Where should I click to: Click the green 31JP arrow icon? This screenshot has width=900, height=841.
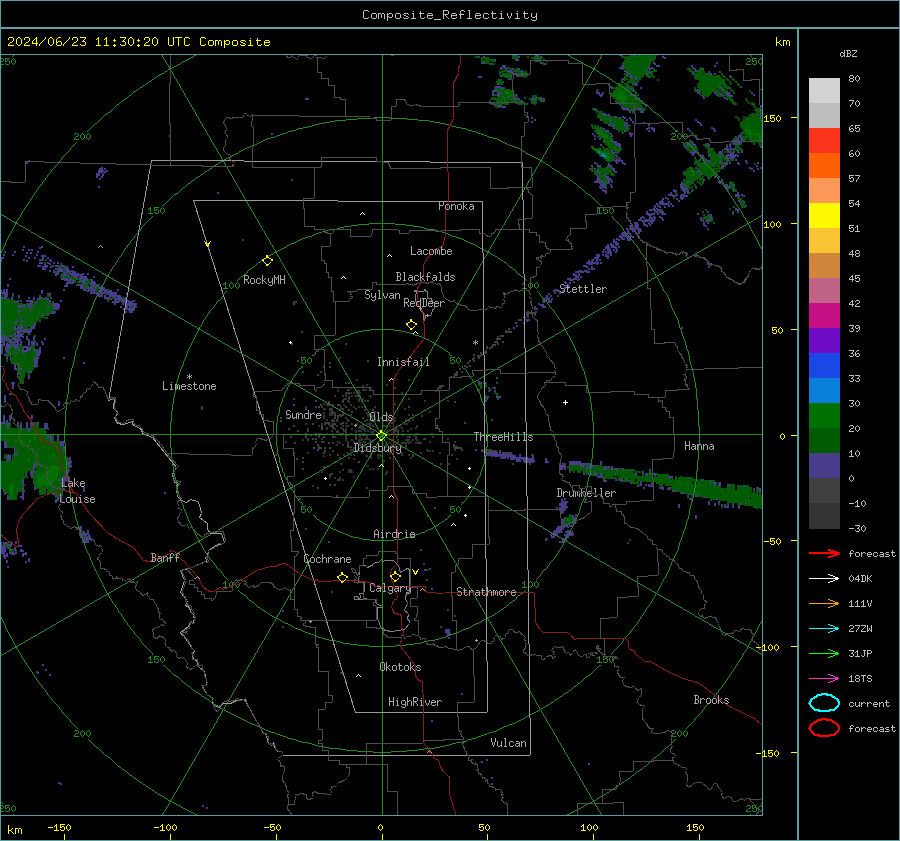click(x=824, y=653)
